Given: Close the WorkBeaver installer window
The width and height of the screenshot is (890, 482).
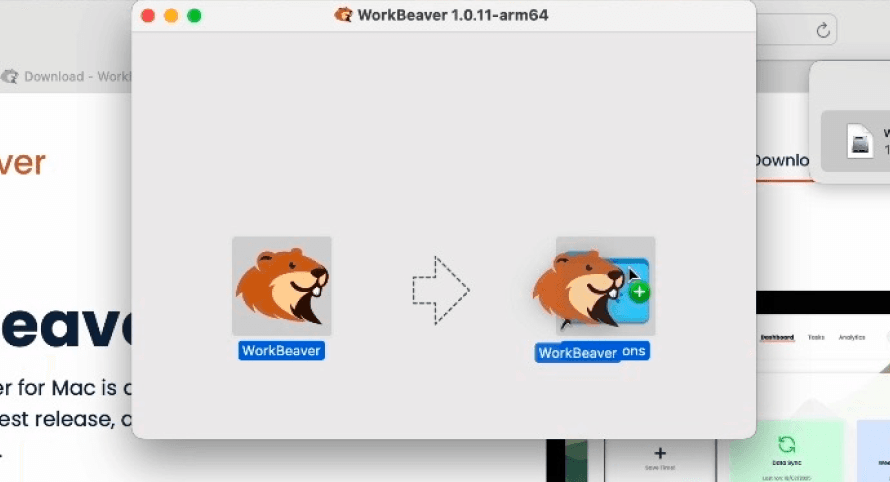Looking at the screenshot, I should 148,16.
